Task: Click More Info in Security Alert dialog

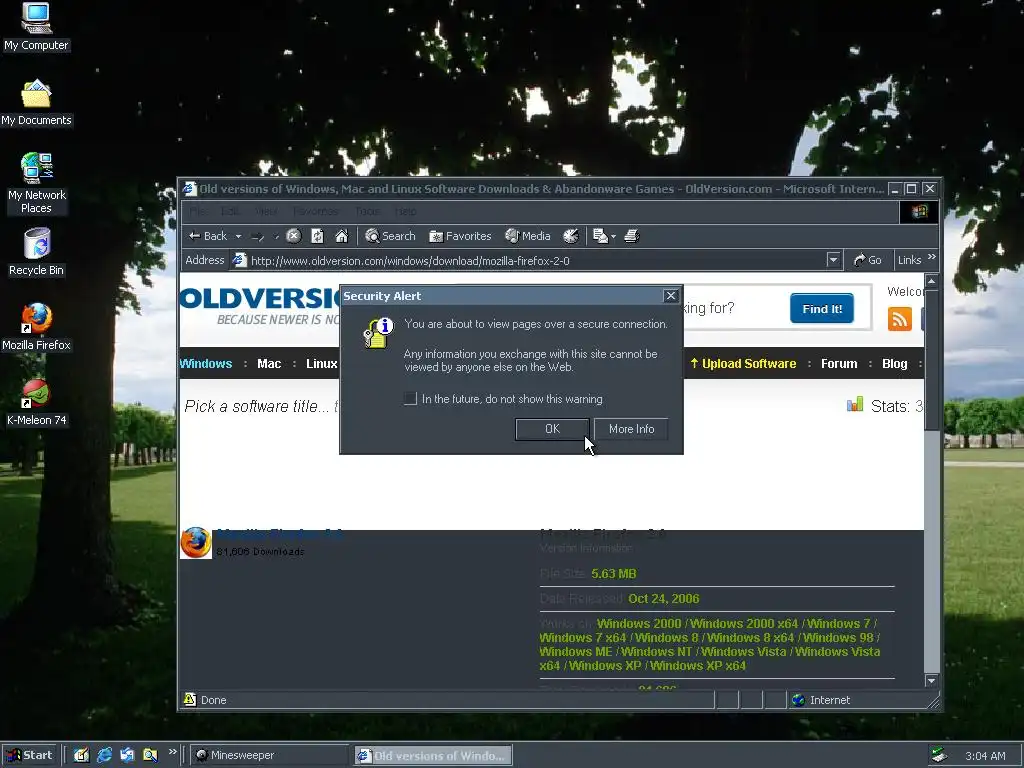Action: click(x=632, y=429)
